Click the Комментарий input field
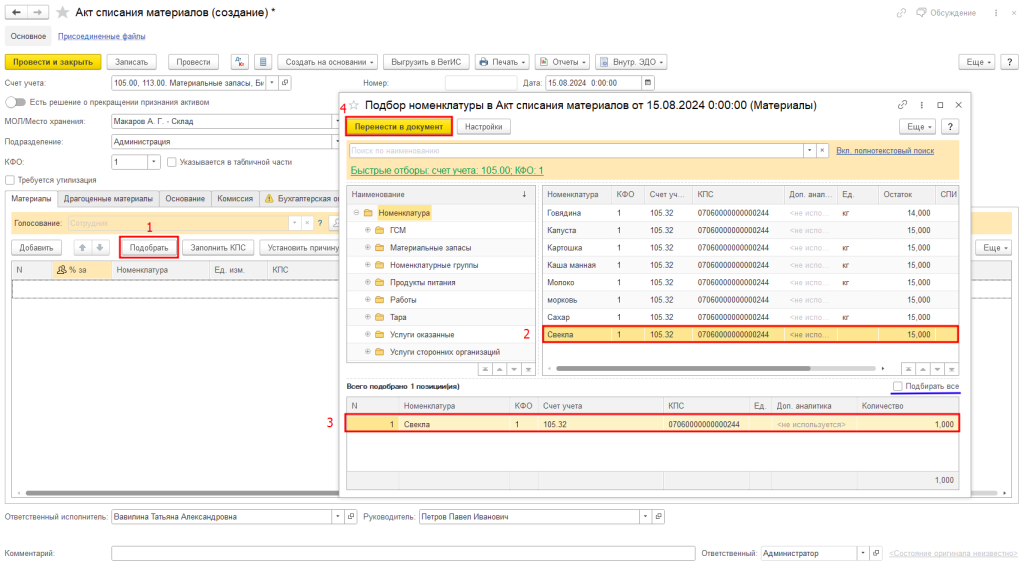The image size is (1024, 568). tap(402, 553)
